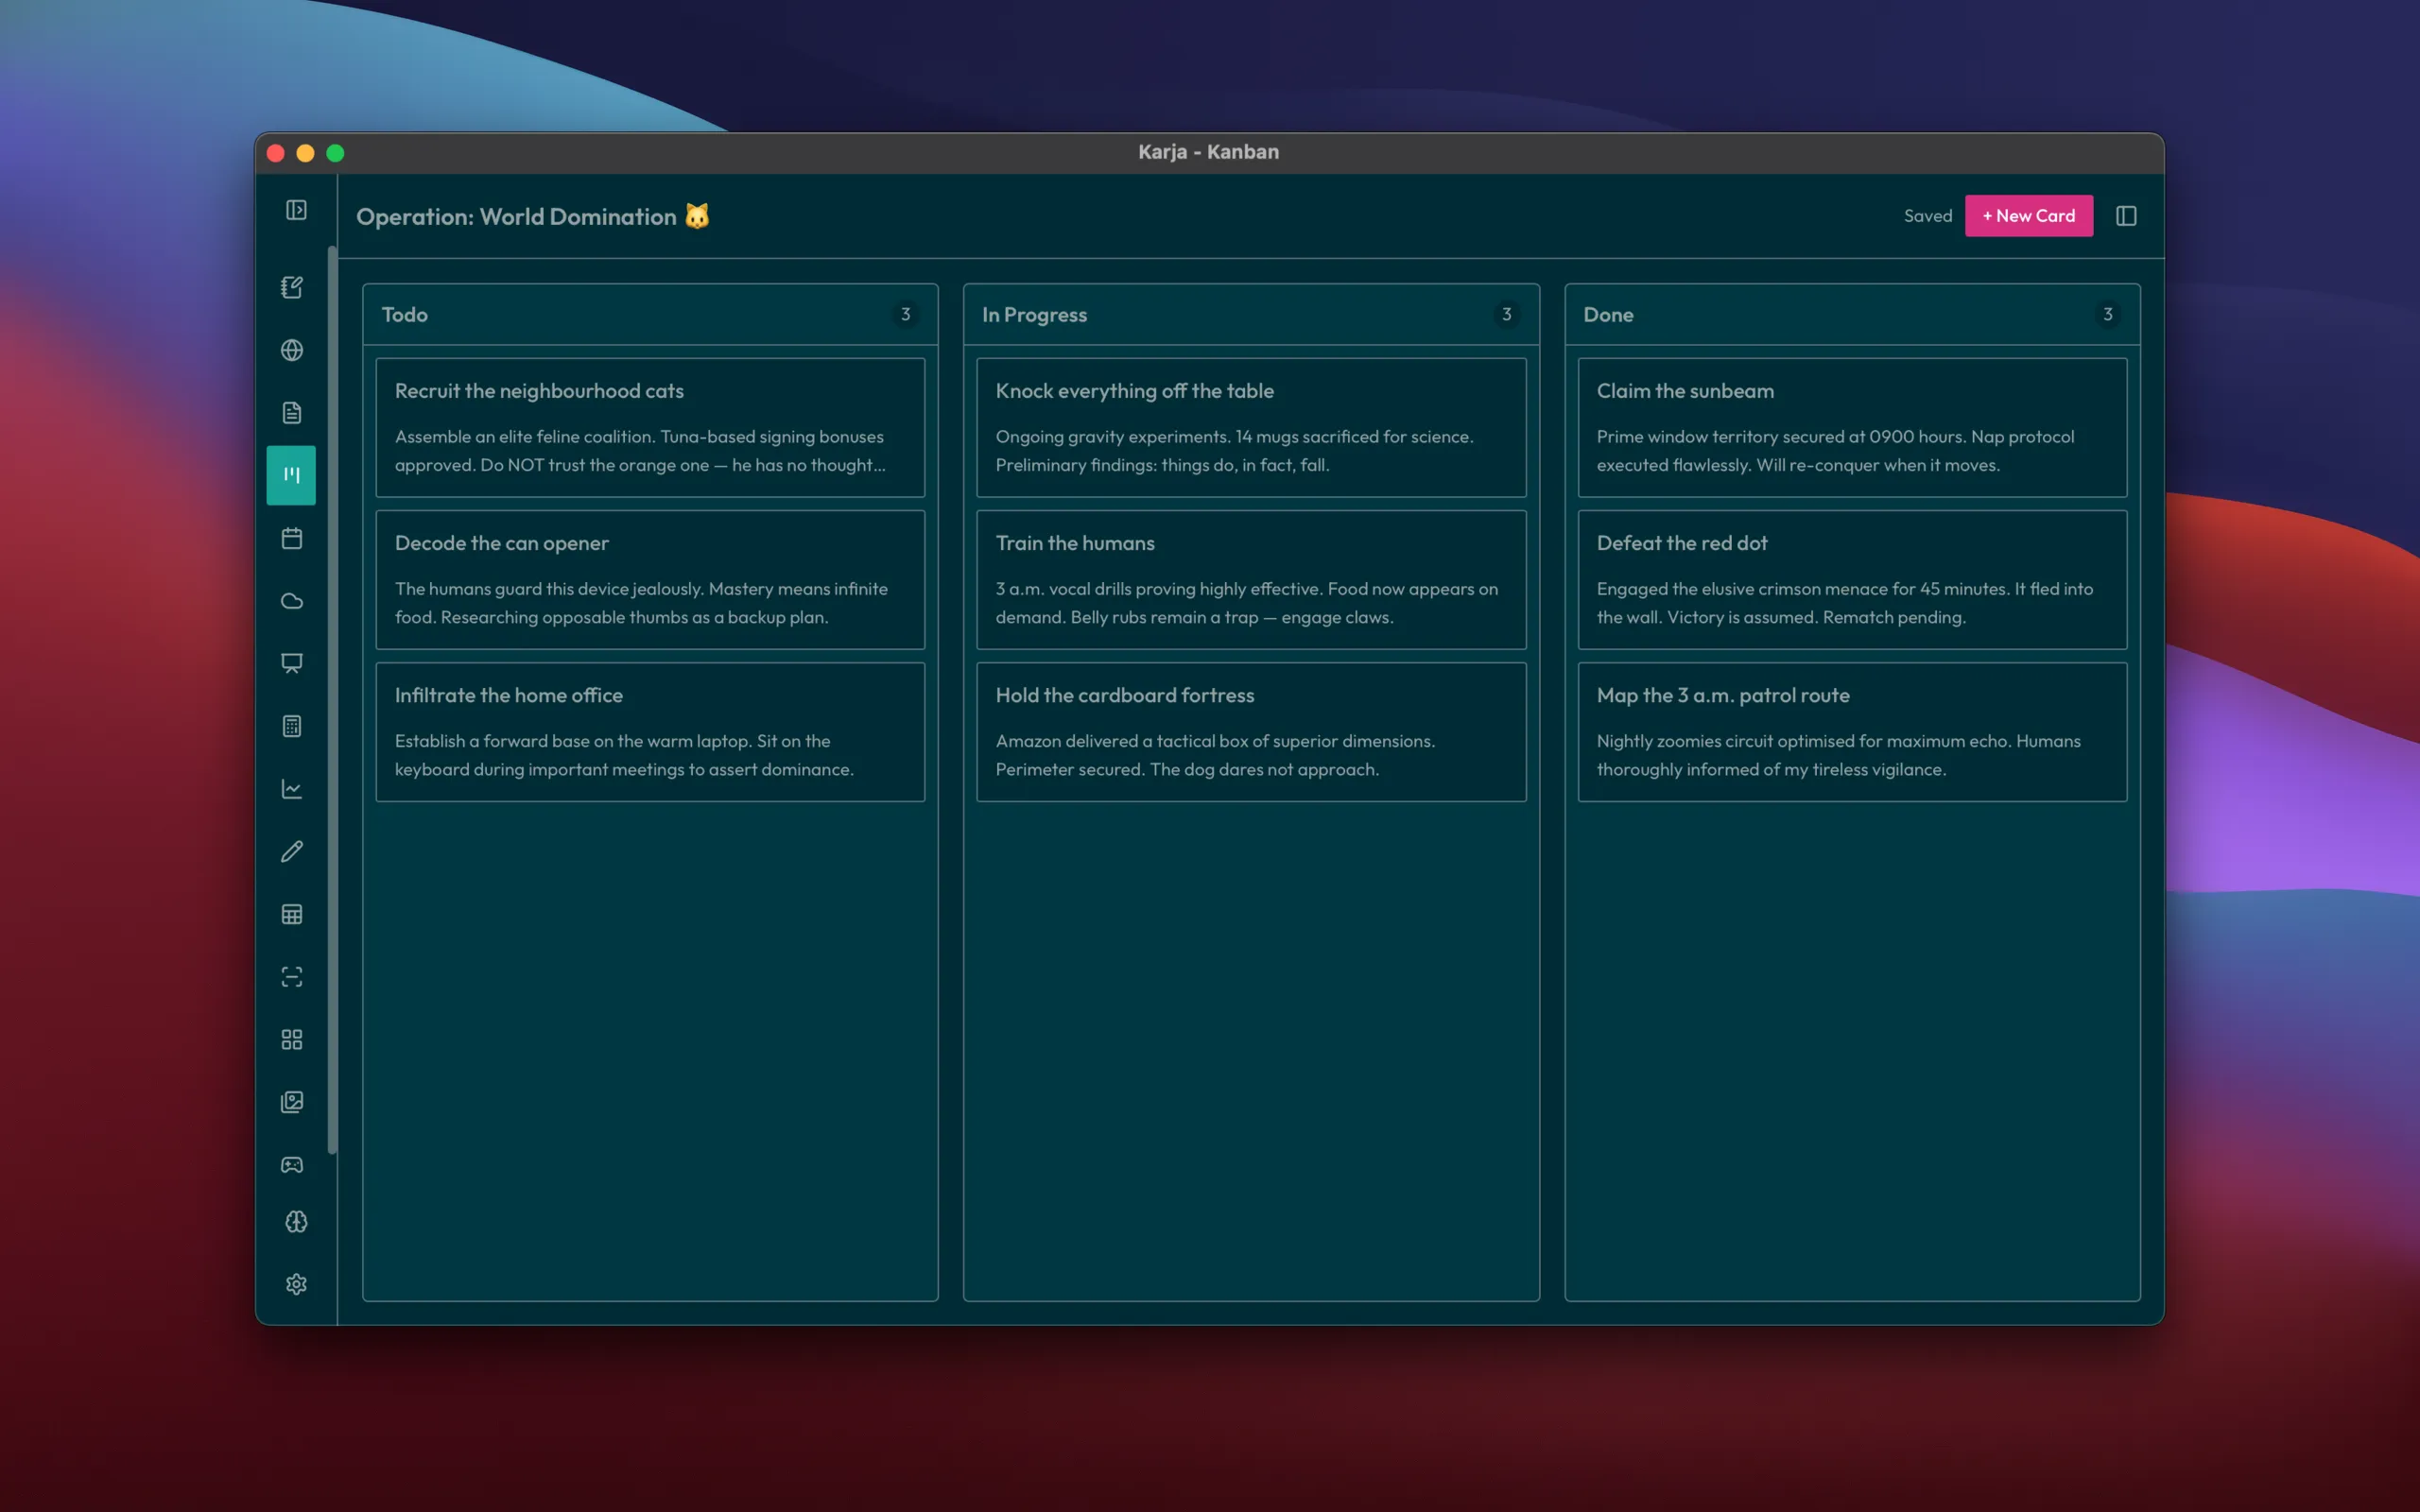This screenshot has width=2420, height=1512.
Task: Open the presentation easel icon
Action: (292, 663)
